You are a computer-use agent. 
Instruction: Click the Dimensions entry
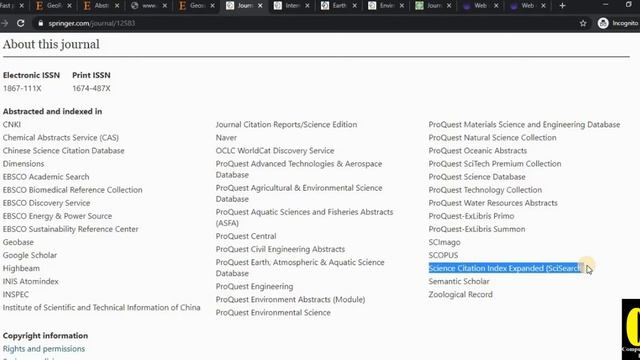pos(23,164)
